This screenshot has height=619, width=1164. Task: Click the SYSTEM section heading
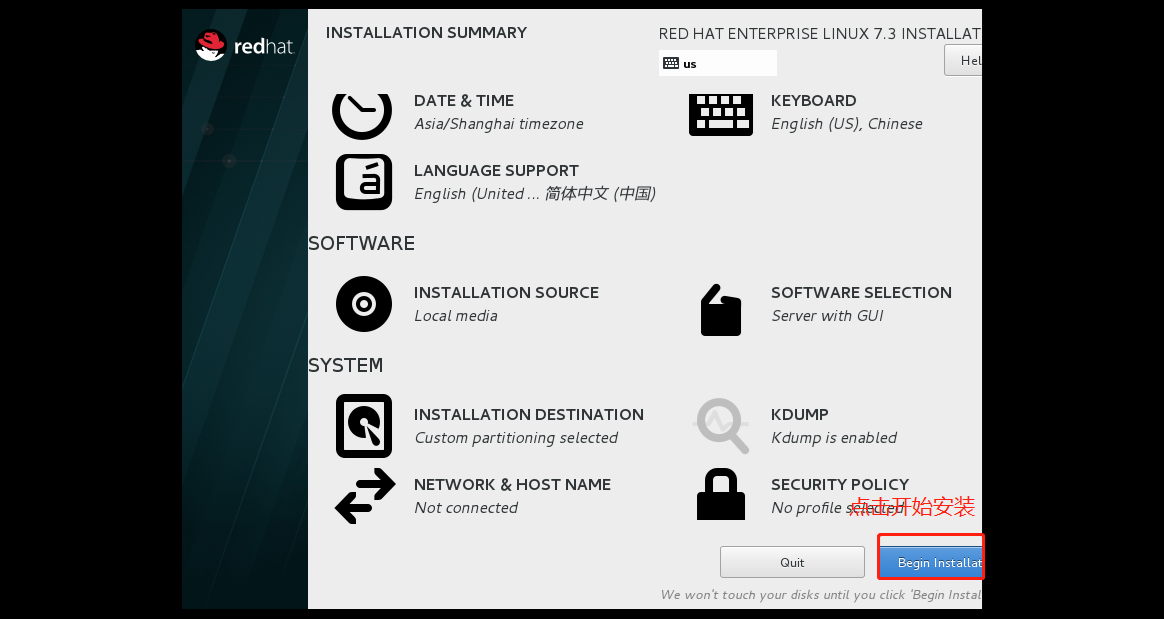tap(345, 365)
